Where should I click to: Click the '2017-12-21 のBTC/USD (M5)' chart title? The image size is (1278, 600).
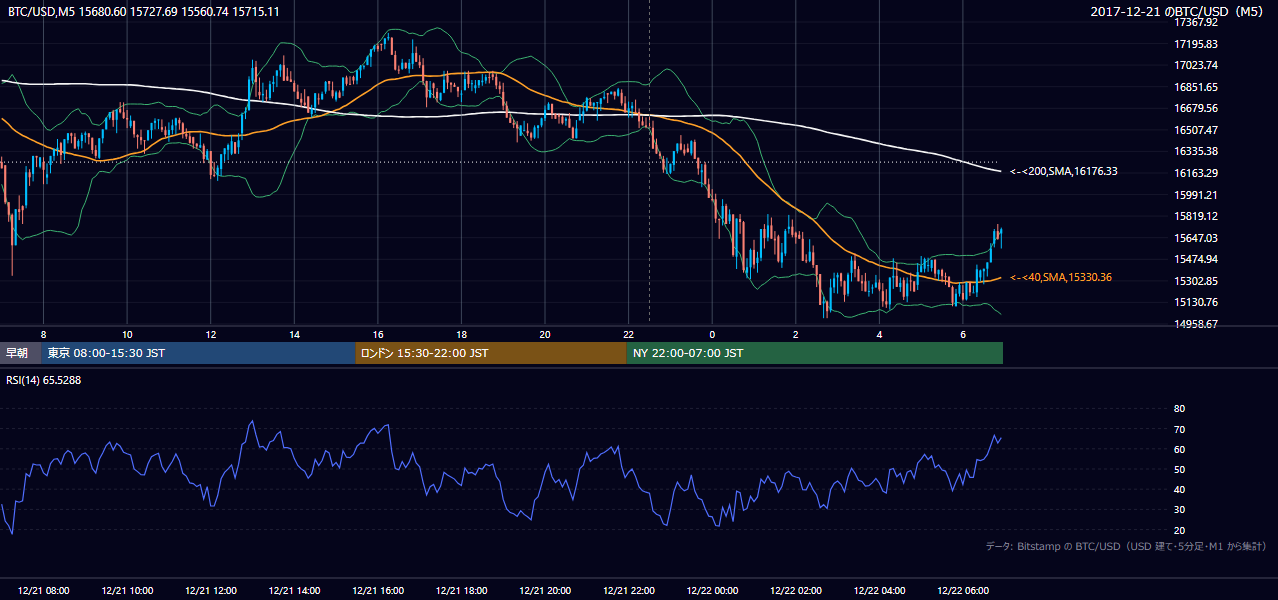(1179, 11)
